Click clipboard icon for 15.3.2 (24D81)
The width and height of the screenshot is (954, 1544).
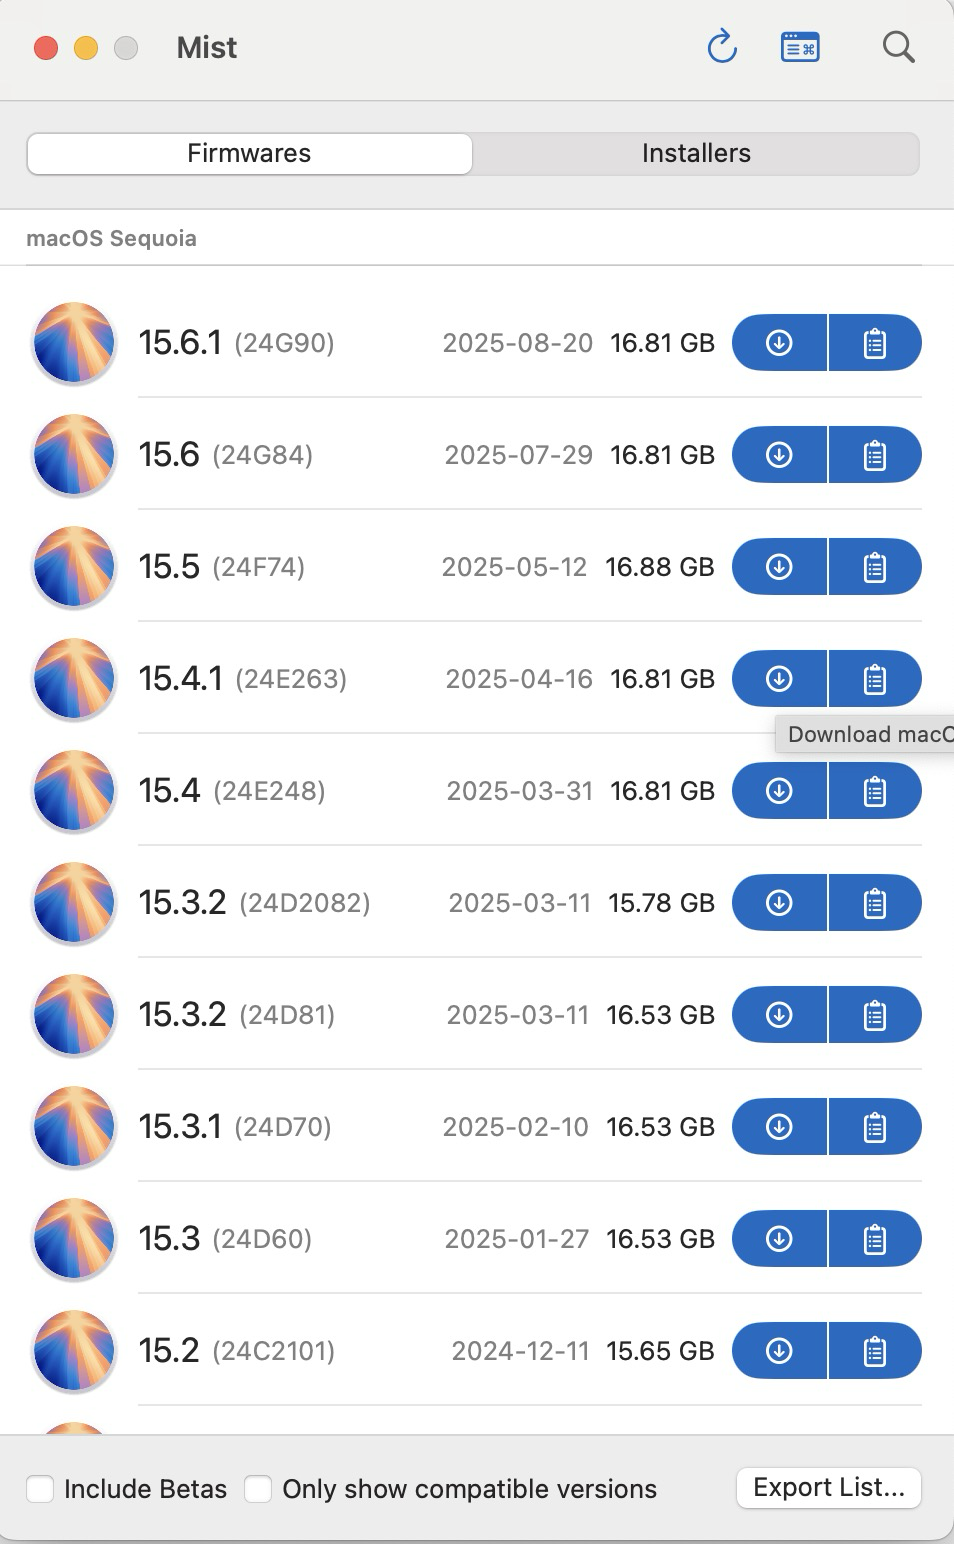pyautogui.click(x=875, y=1015)
